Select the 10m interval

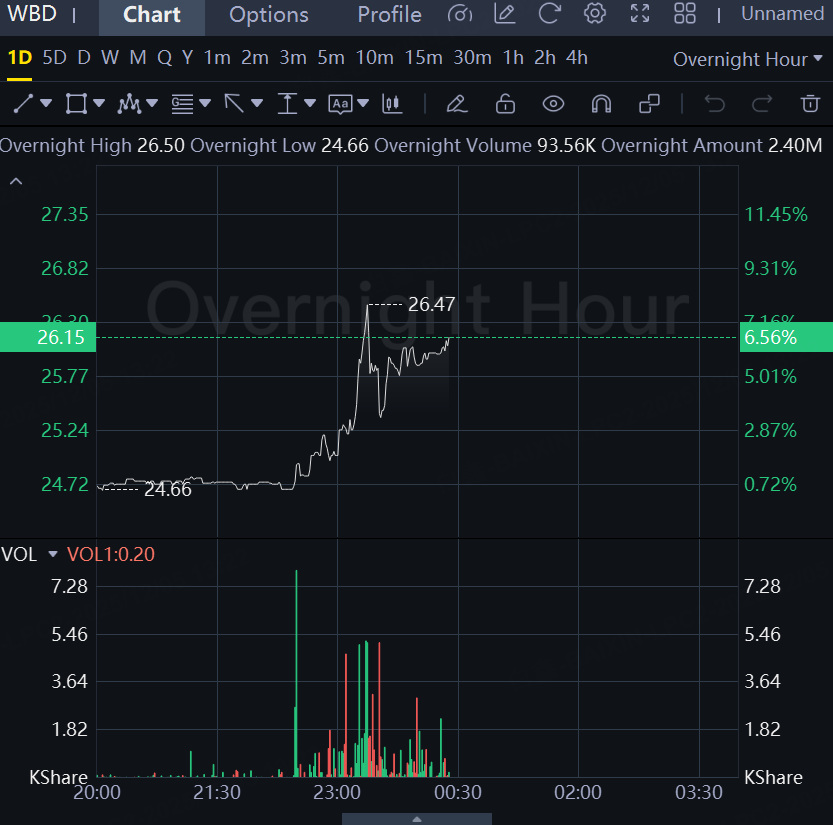tap(375, 57)
